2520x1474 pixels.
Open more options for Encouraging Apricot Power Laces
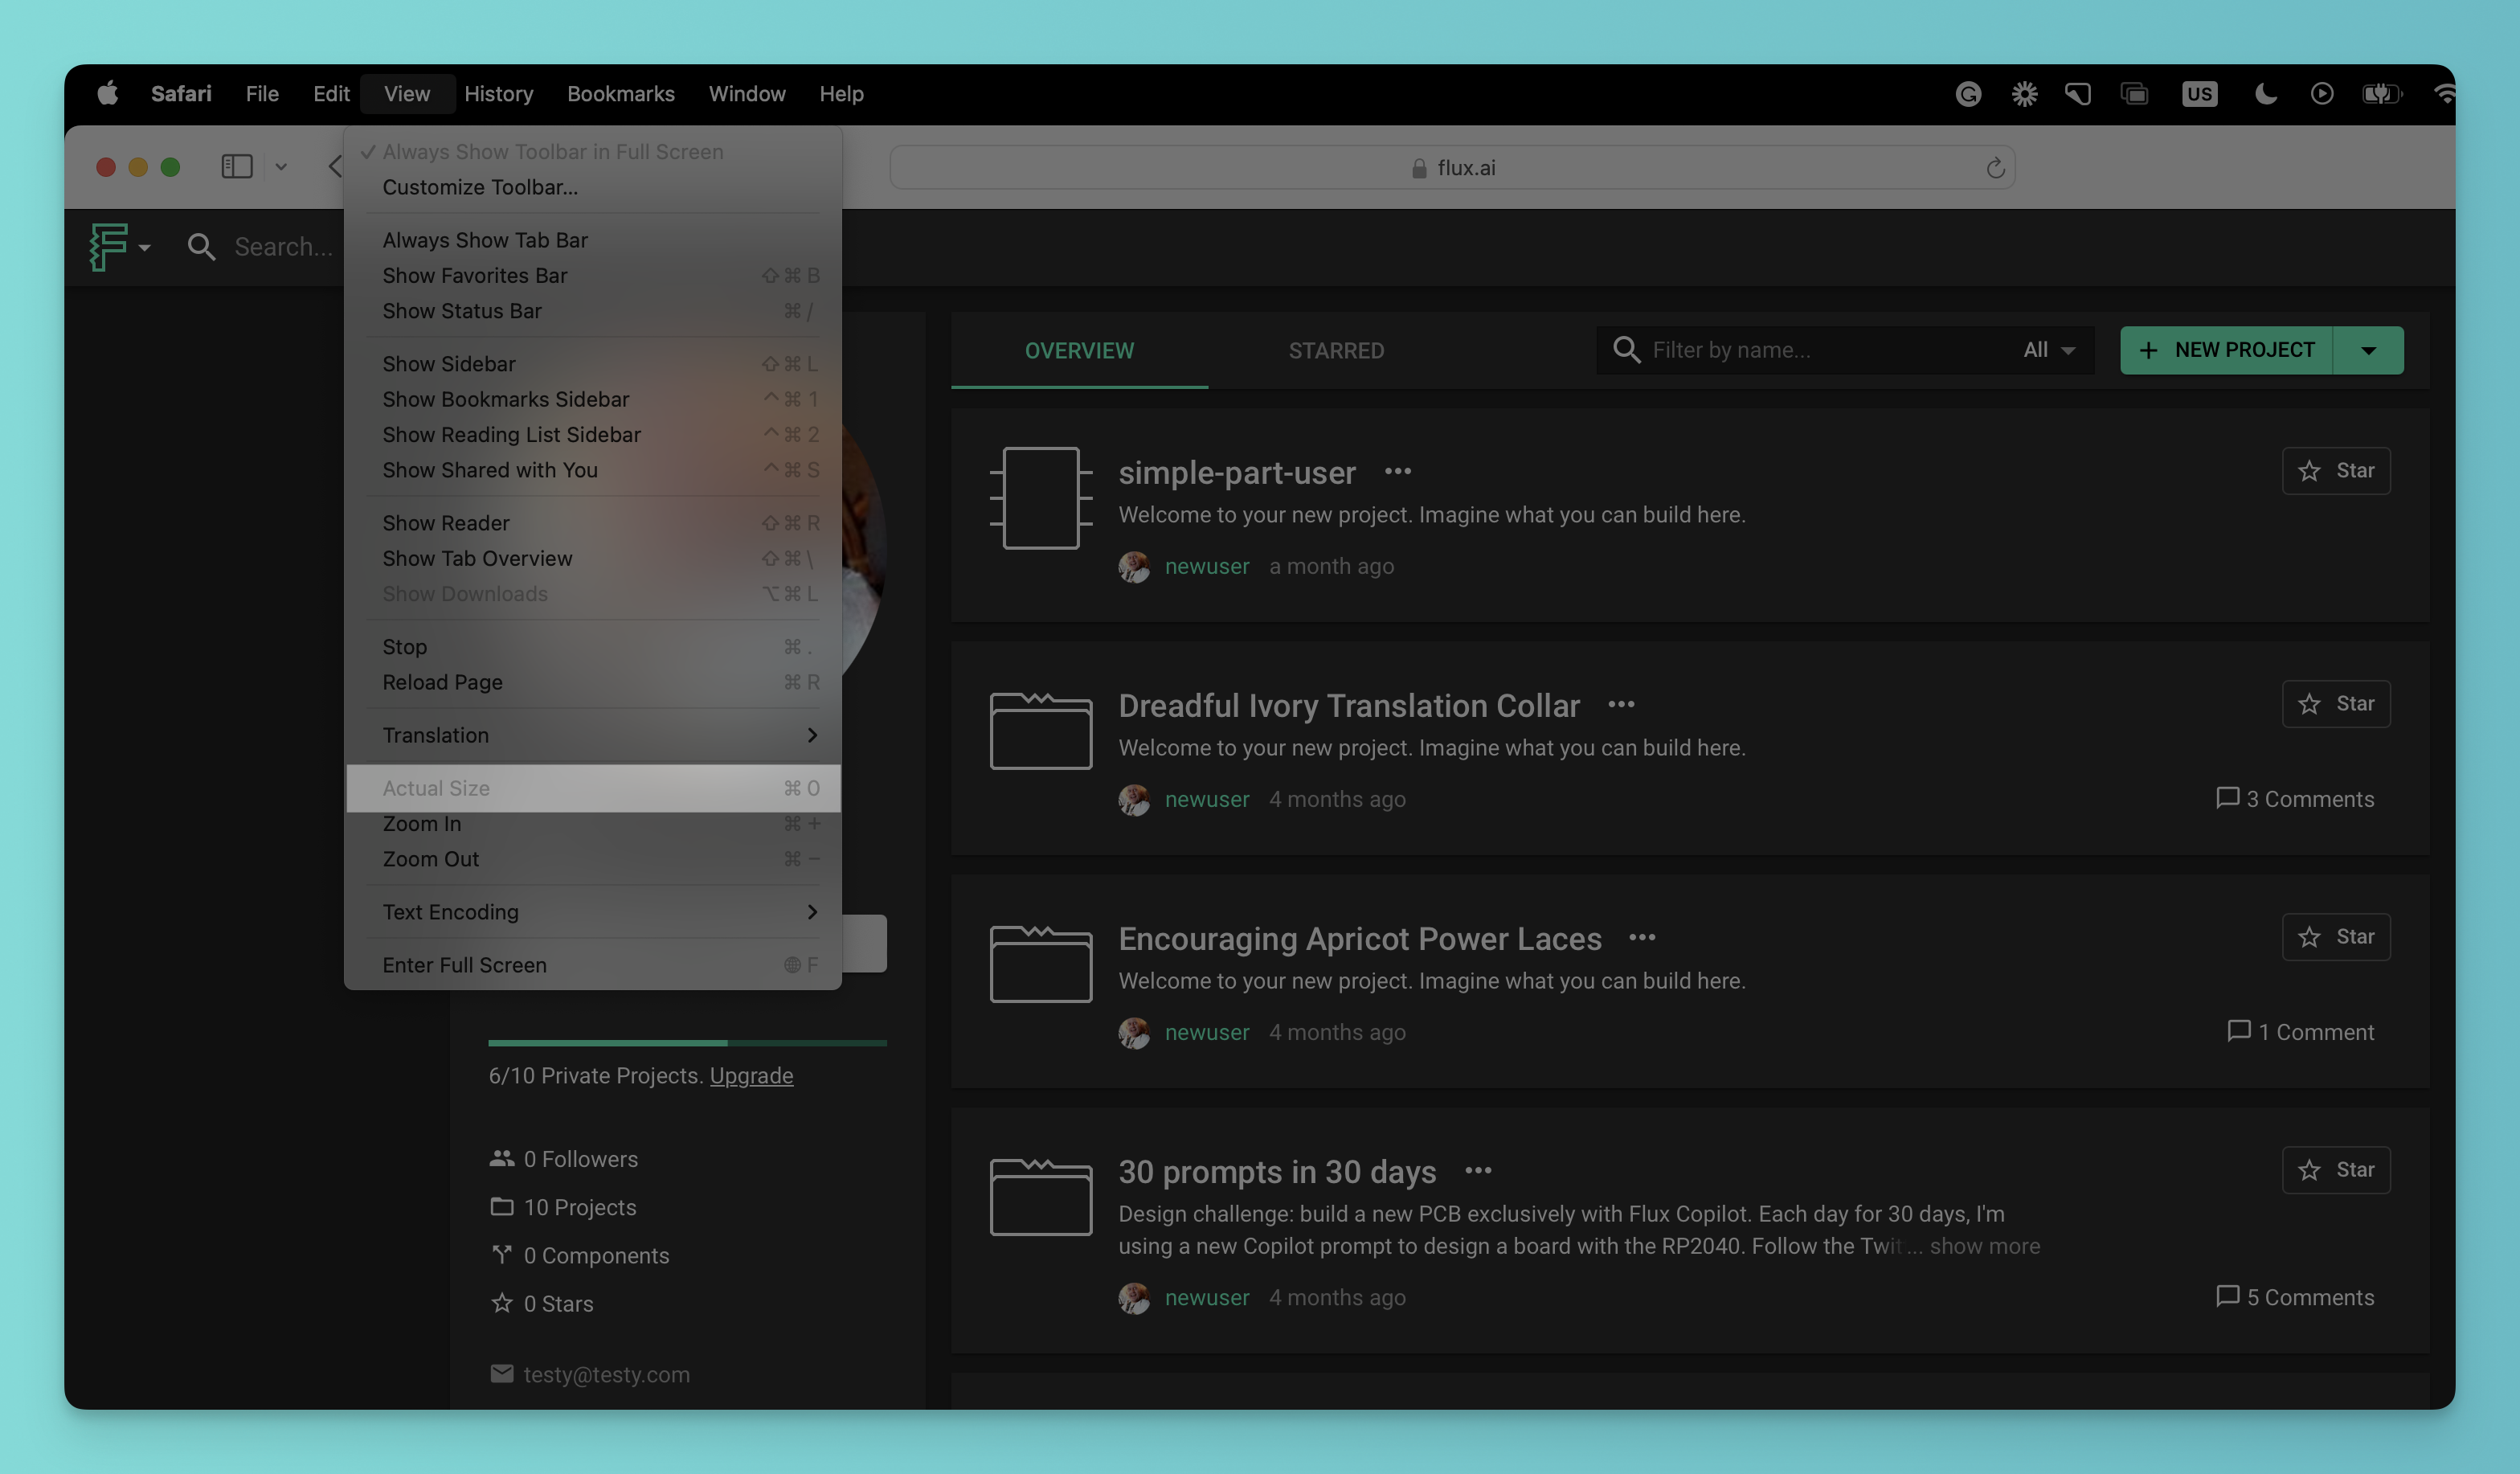coord(1641,937)
